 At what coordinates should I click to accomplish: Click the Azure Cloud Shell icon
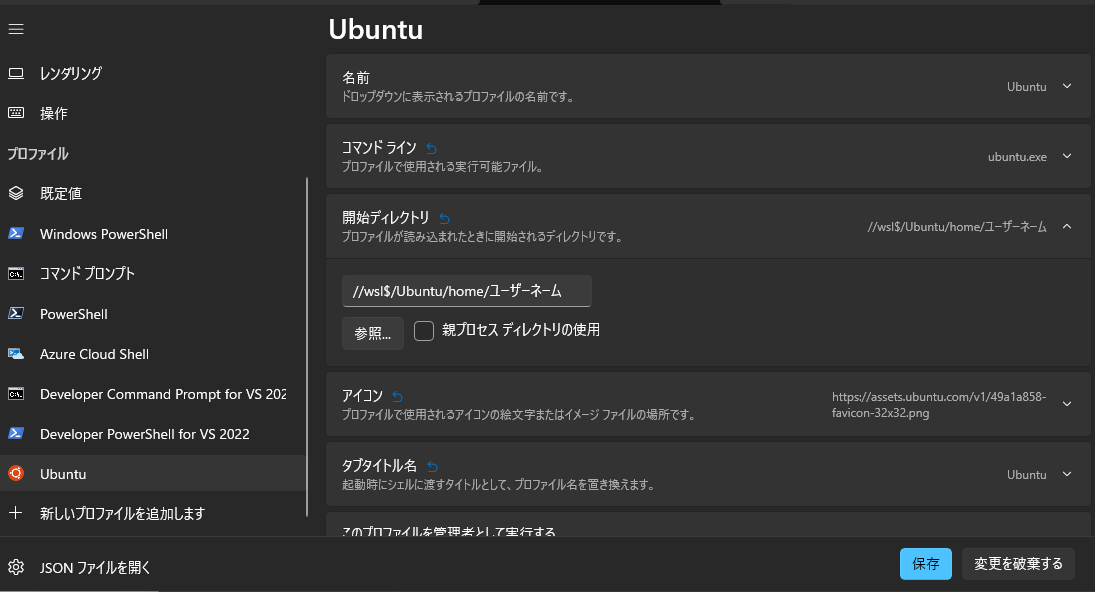click(x=14, y=353)
